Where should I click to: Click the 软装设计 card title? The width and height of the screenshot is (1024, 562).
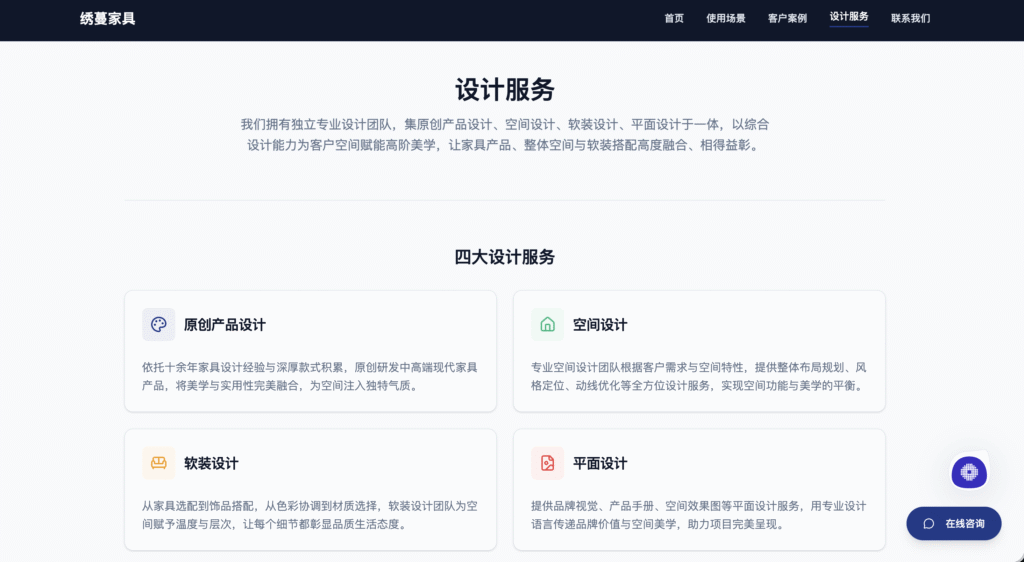tap(211, 464)
